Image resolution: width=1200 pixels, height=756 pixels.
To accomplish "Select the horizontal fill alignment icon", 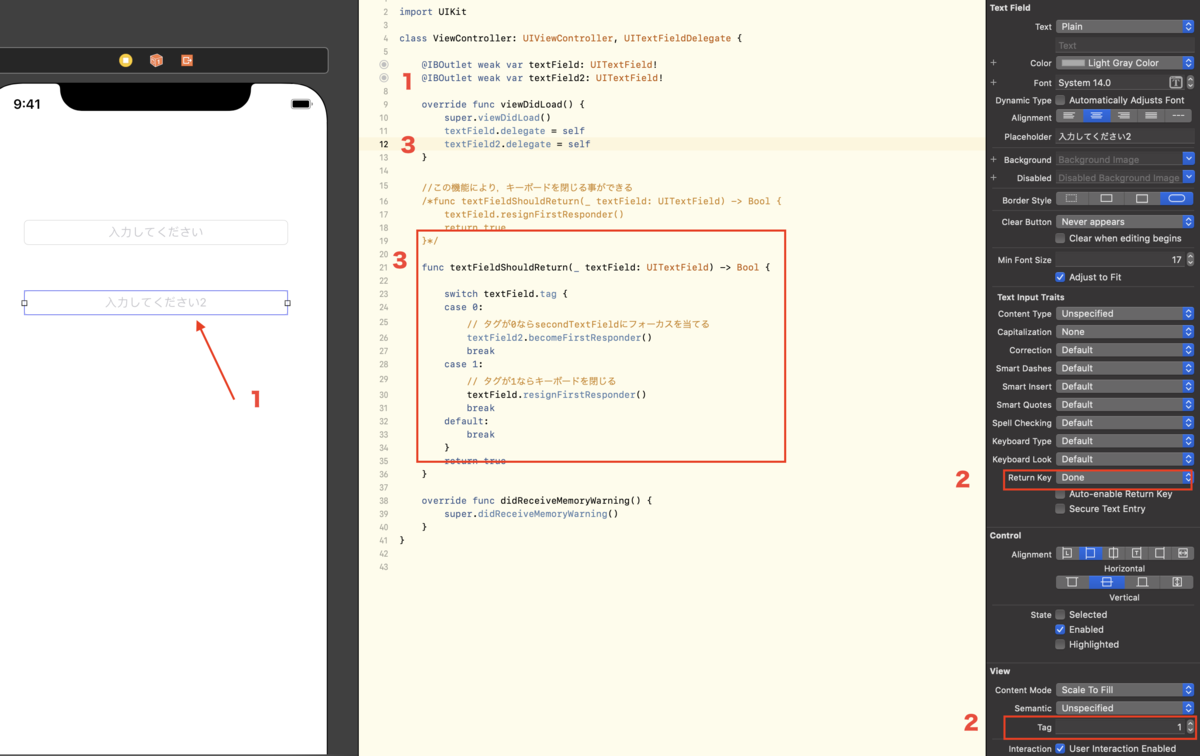I will point(1183,553).
